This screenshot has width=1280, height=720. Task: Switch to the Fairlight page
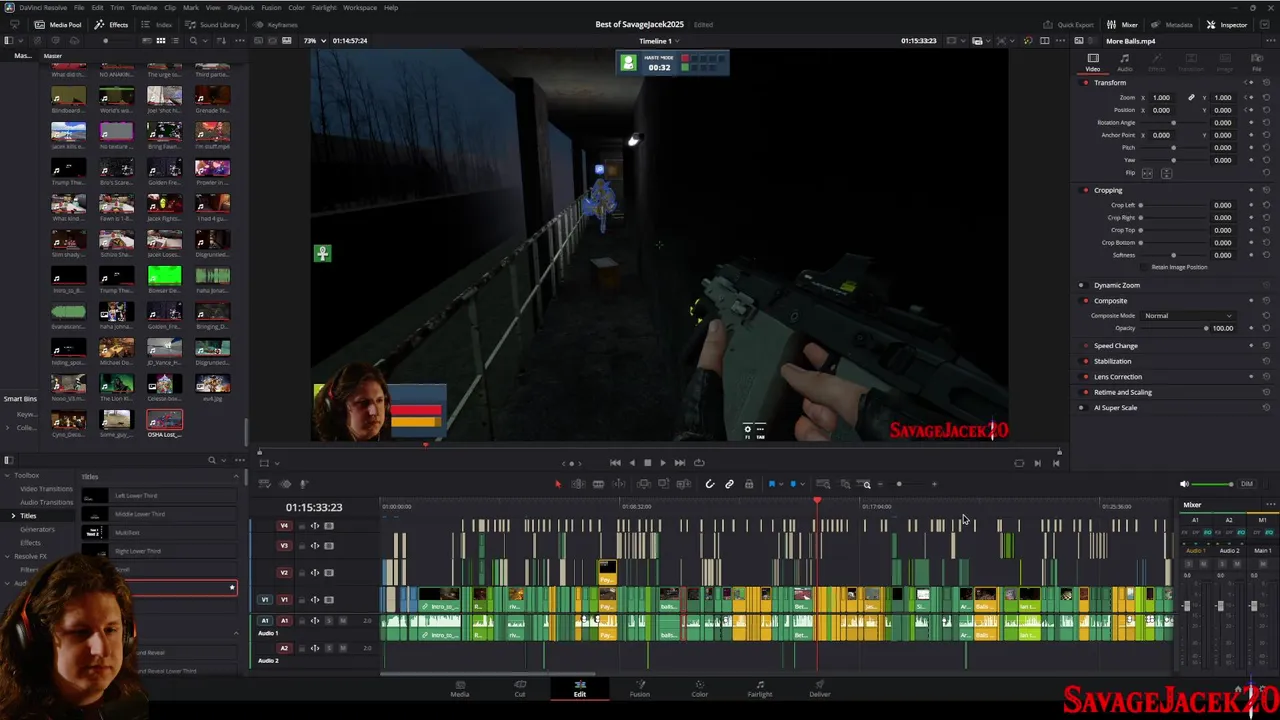pyautogui.click(x=760, y=689)
